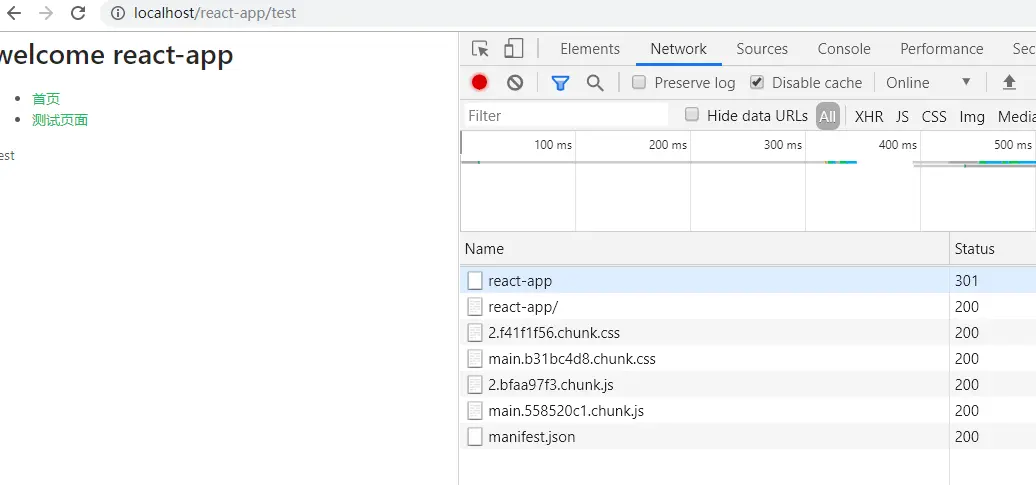Click the Name column header
The height and width of the screenshot is (485, 1036).
(705, 248)
